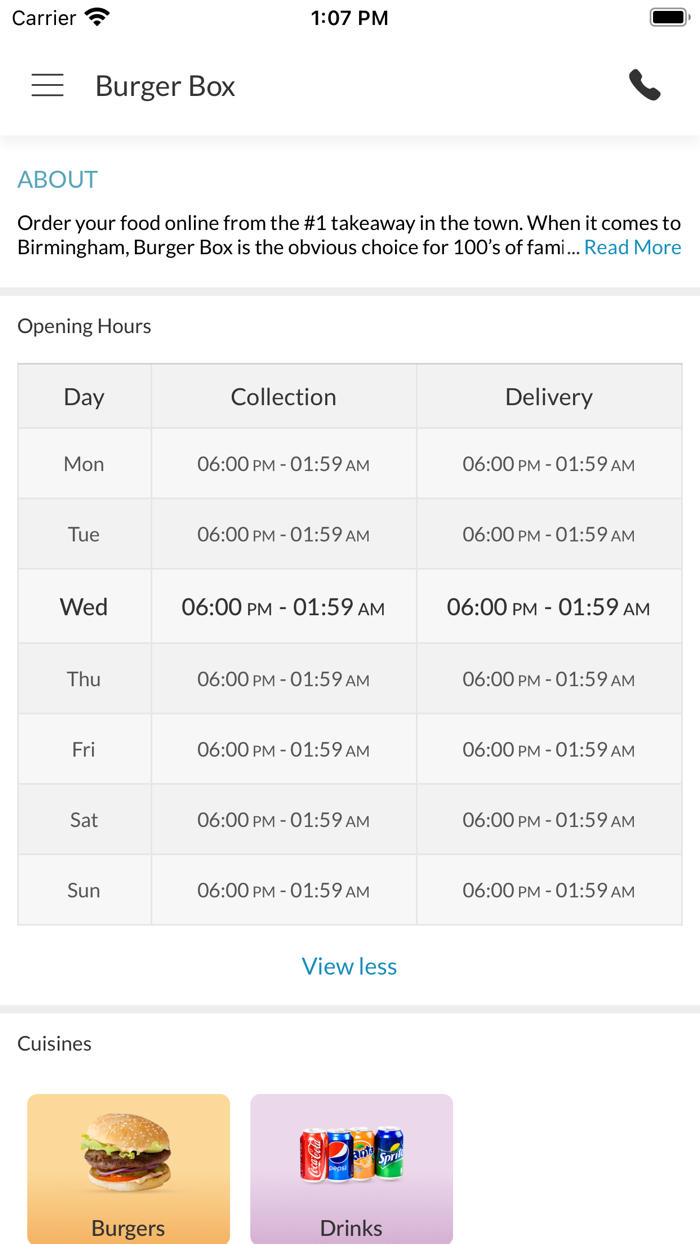The height and width of the screenshot is (1244, 700).
Task: Open the hamburger navigation menu
Action: (x=47, y=86)
